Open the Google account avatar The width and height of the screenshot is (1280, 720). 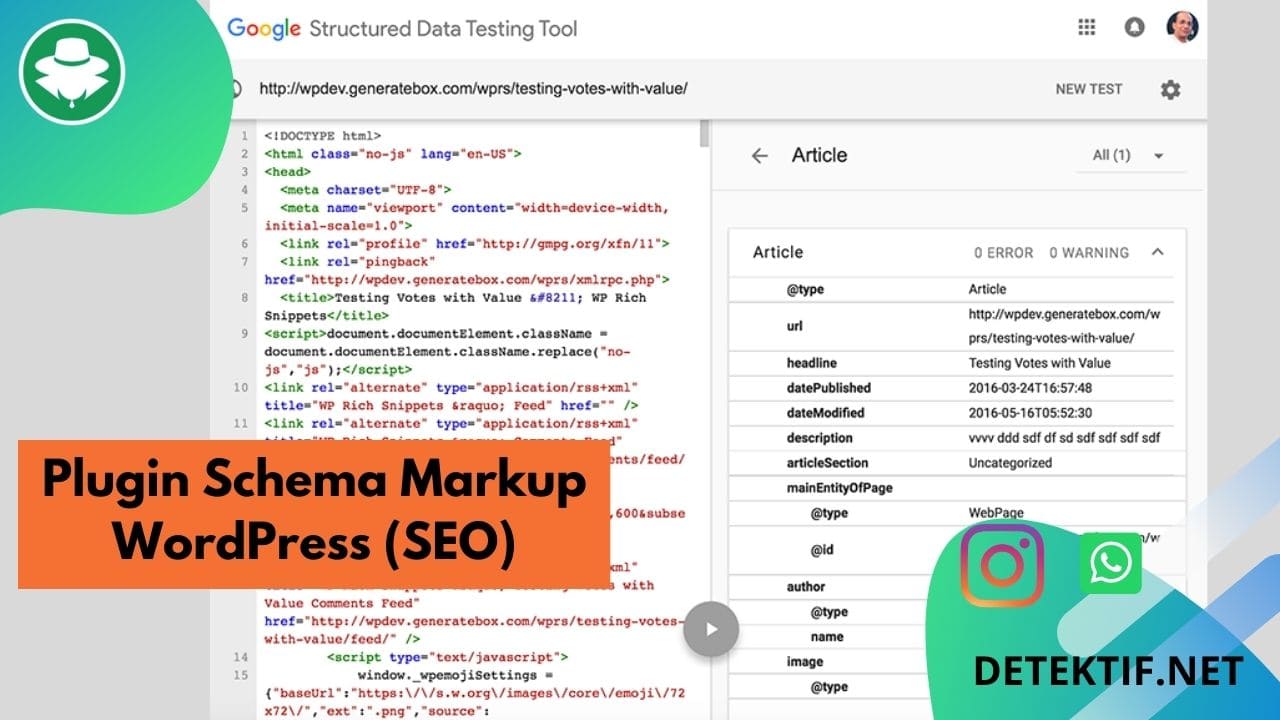coord(1182,27)
